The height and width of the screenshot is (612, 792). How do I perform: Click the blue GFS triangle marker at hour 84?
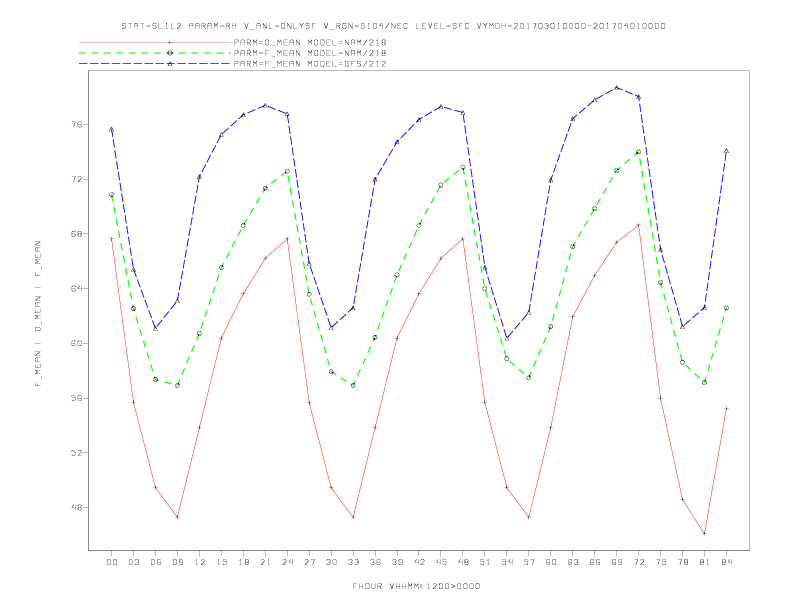coord(726,150)
